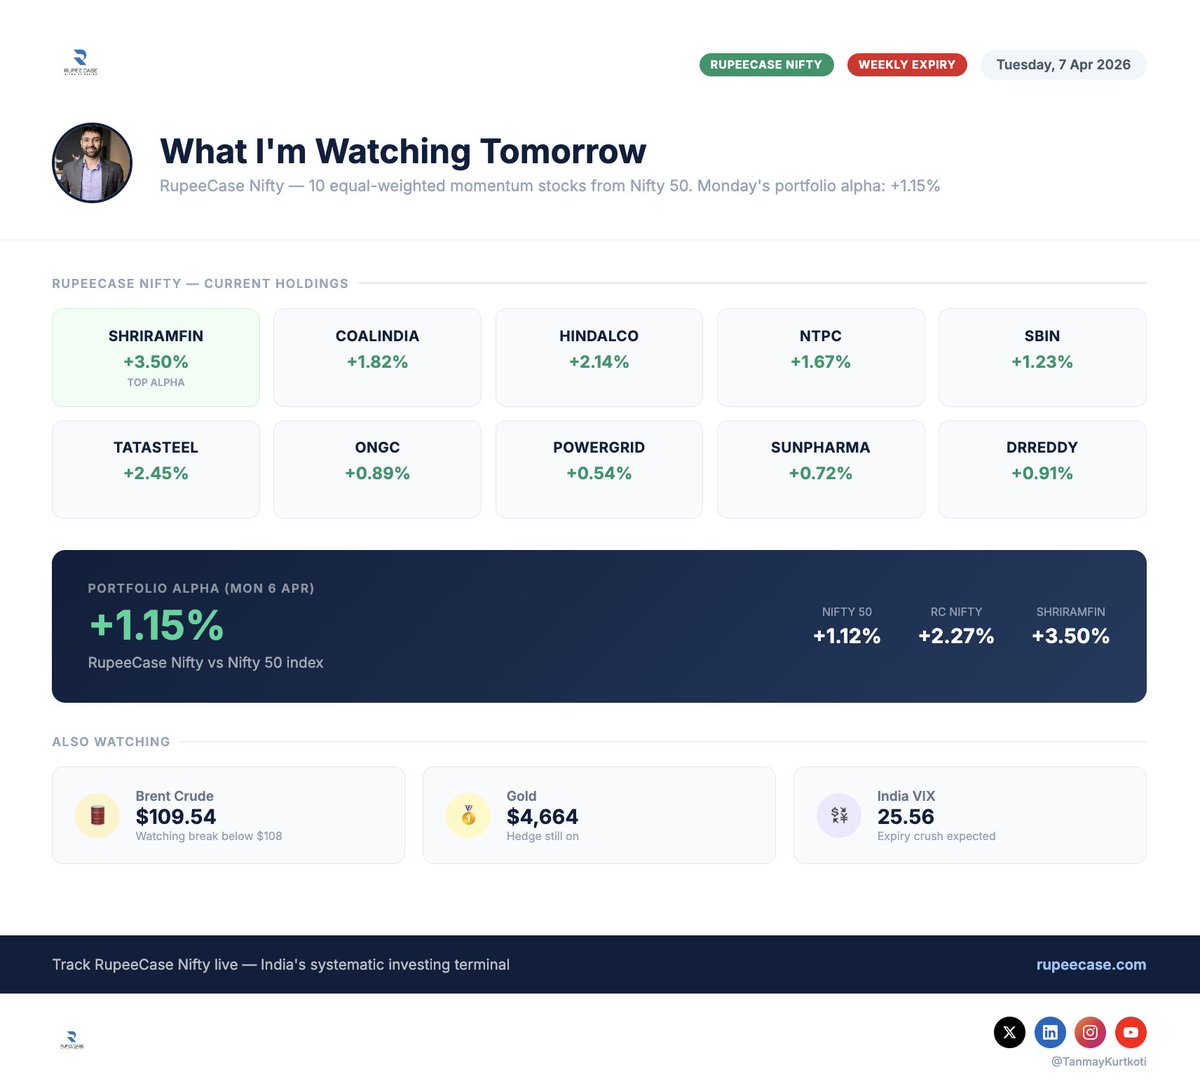Click the 'What I'm Watching Tomorrow' heading

pyautogui.click(x=403, y=151)
